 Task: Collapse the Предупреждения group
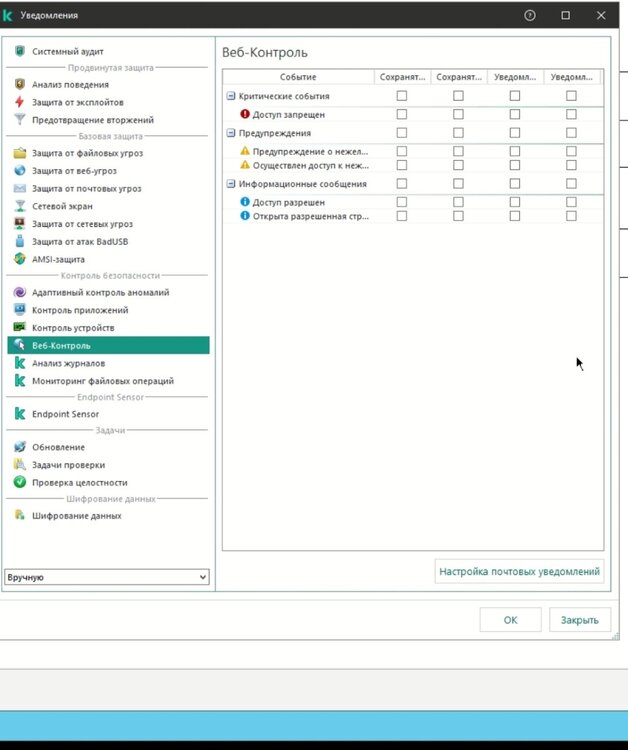(231, 132)
